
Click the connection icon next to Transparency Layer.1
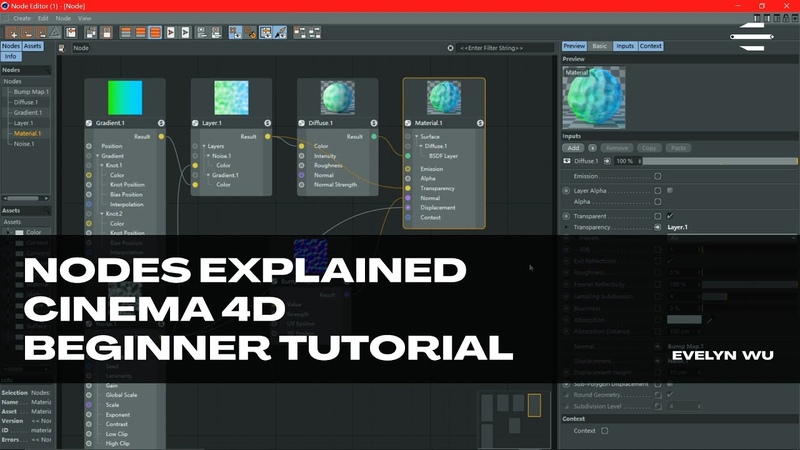pyautogui.click(x=658, y=228)
